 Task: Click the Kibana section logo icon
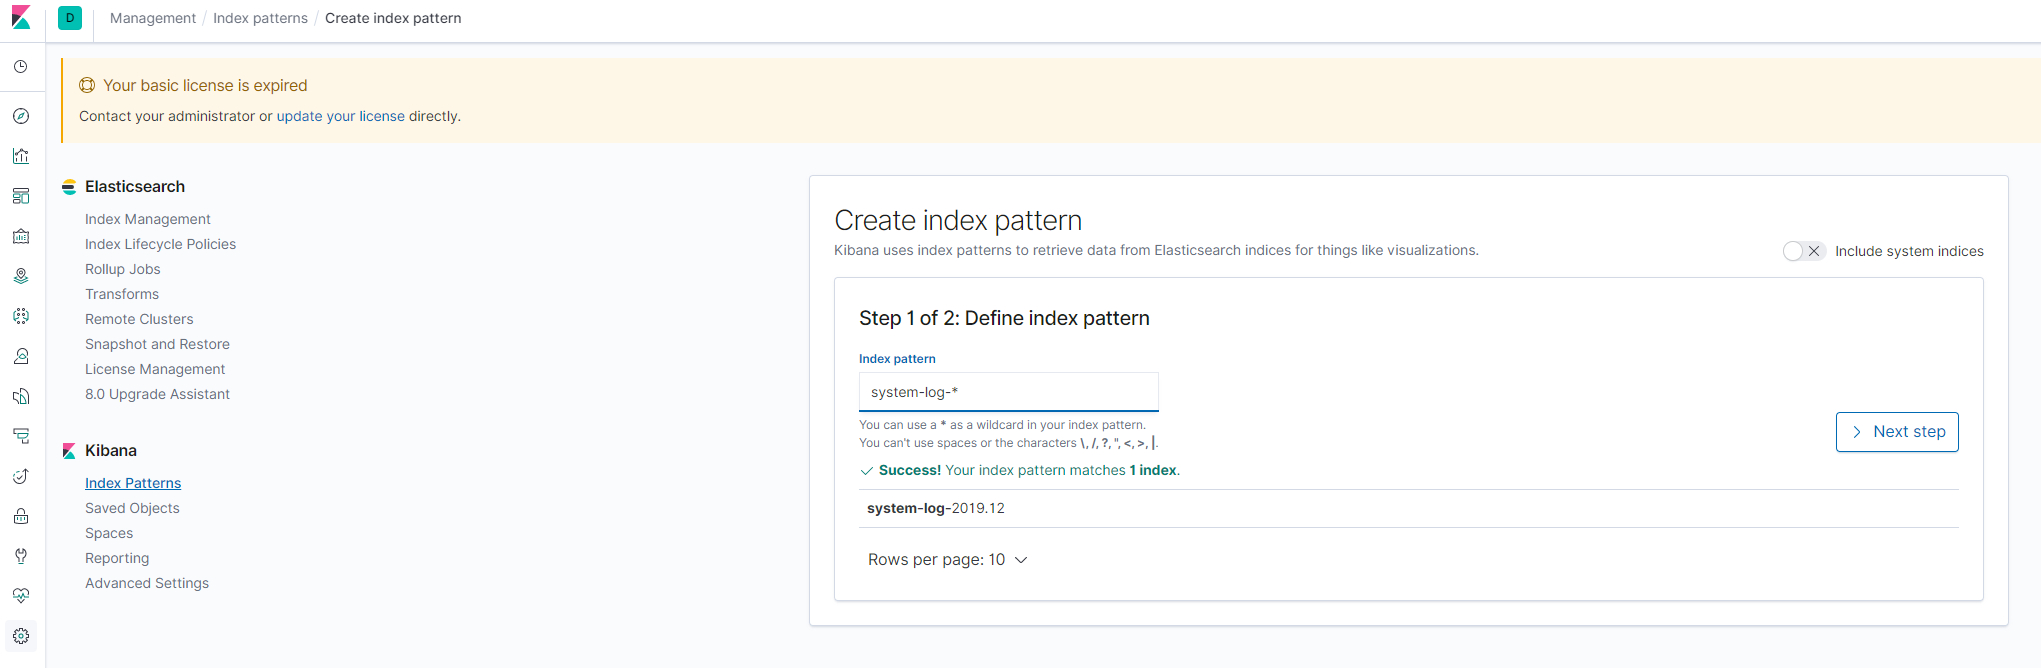[69, 451]
